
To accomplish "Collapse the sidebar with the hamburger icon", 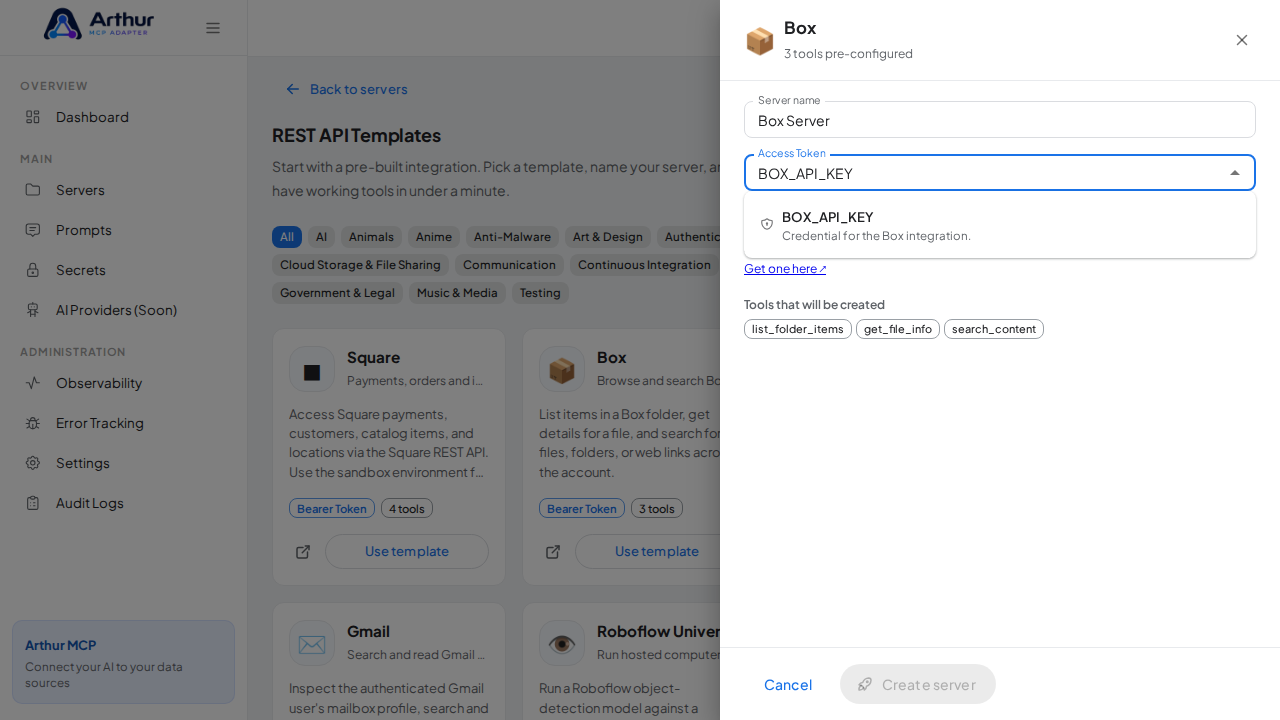I will pos(213,28).
